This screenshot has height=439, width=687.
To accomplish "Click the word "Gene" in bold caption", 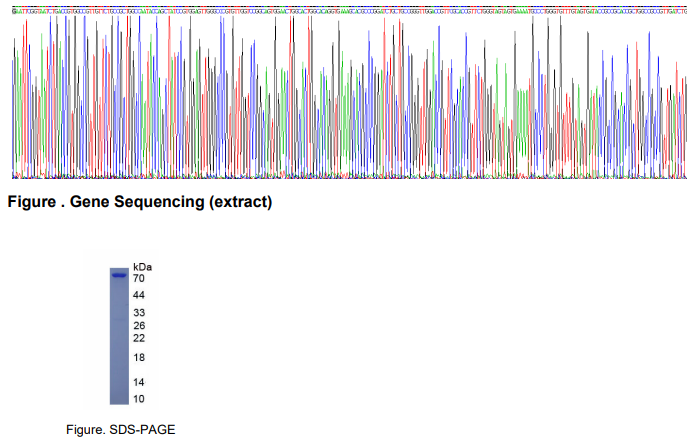I will coord(87,203).
